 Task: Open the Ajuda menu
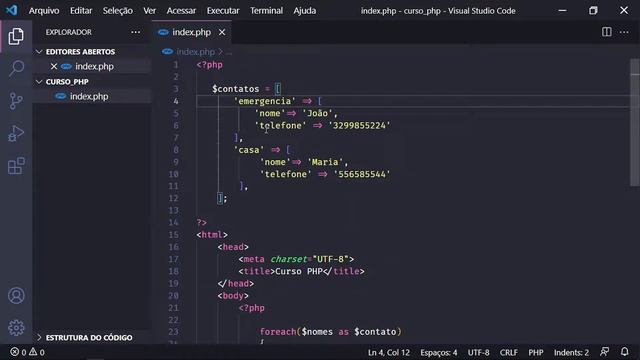click(x=304, y=11)
